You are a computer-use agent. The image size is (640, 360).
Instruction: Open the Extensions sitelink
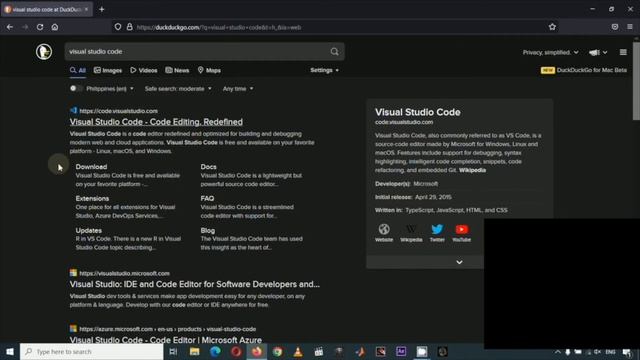click(x=92, y=198)
